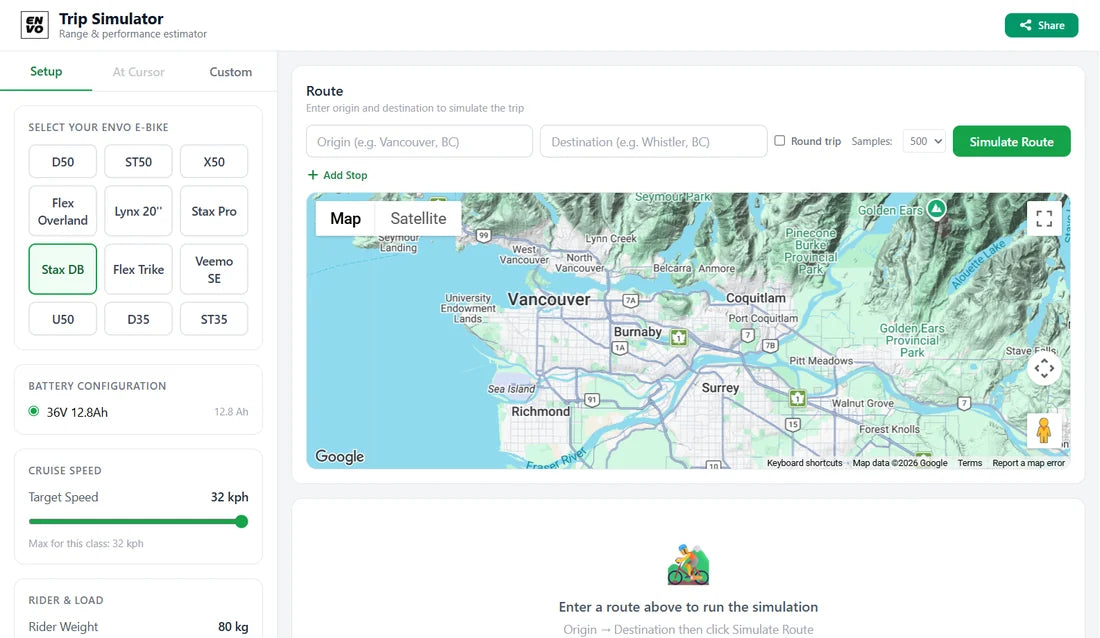Screen dimensions: 1100x638
Task: Select the ST35 e-bike
Action: pyautogui.click(x=214, y=319)
